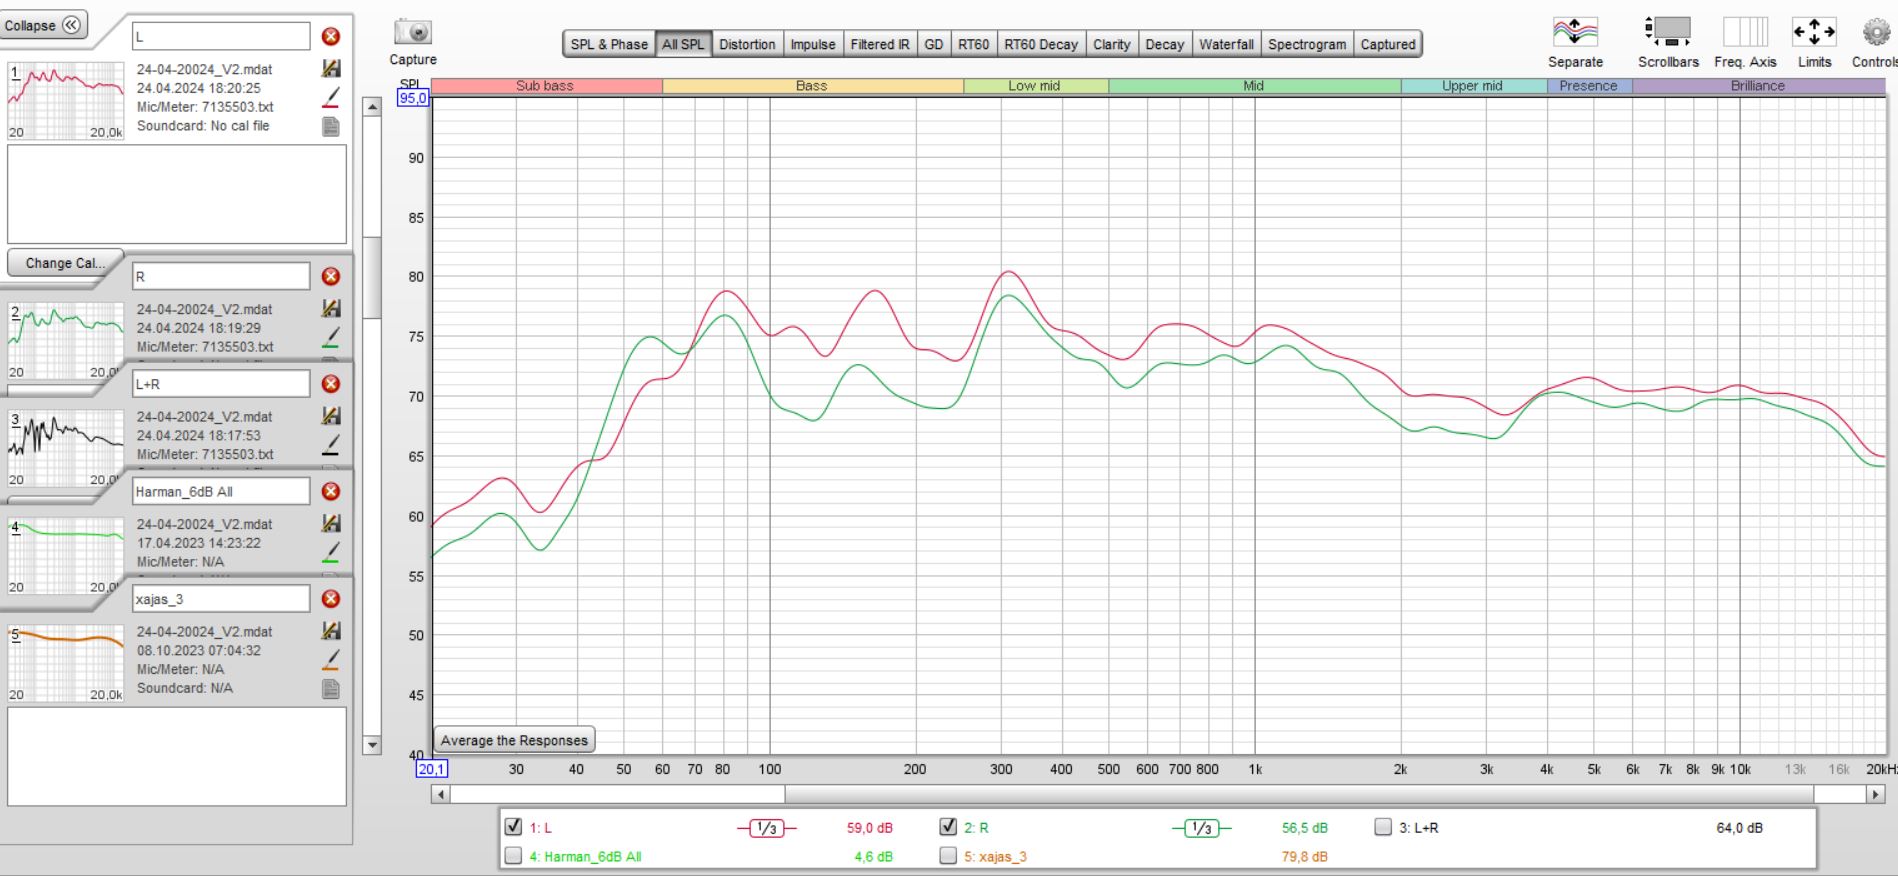This screenshot has width=1898, height=876.
Task: Click the name field containing L+R
Action: point(221,383)
